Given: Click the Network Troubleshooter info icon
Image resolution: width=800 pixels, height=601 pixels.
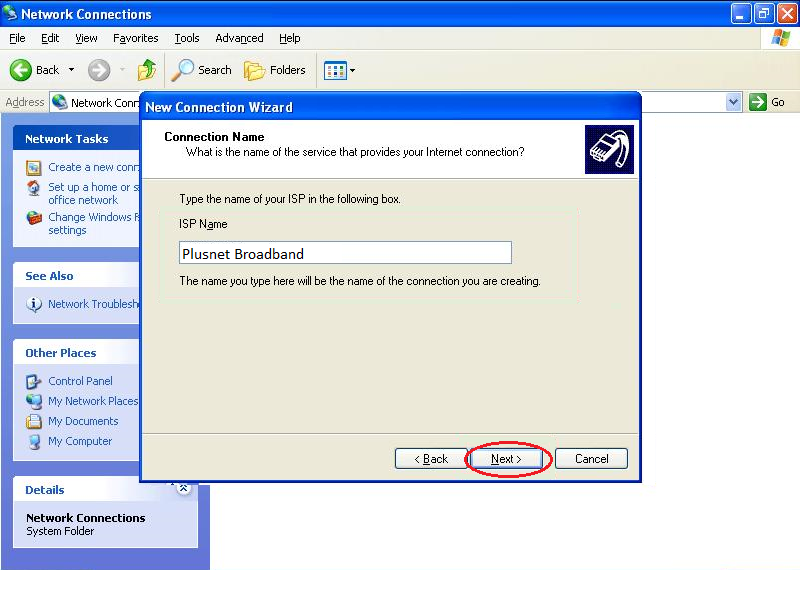Looking at the screenshot, I should (x=34, y=304).
